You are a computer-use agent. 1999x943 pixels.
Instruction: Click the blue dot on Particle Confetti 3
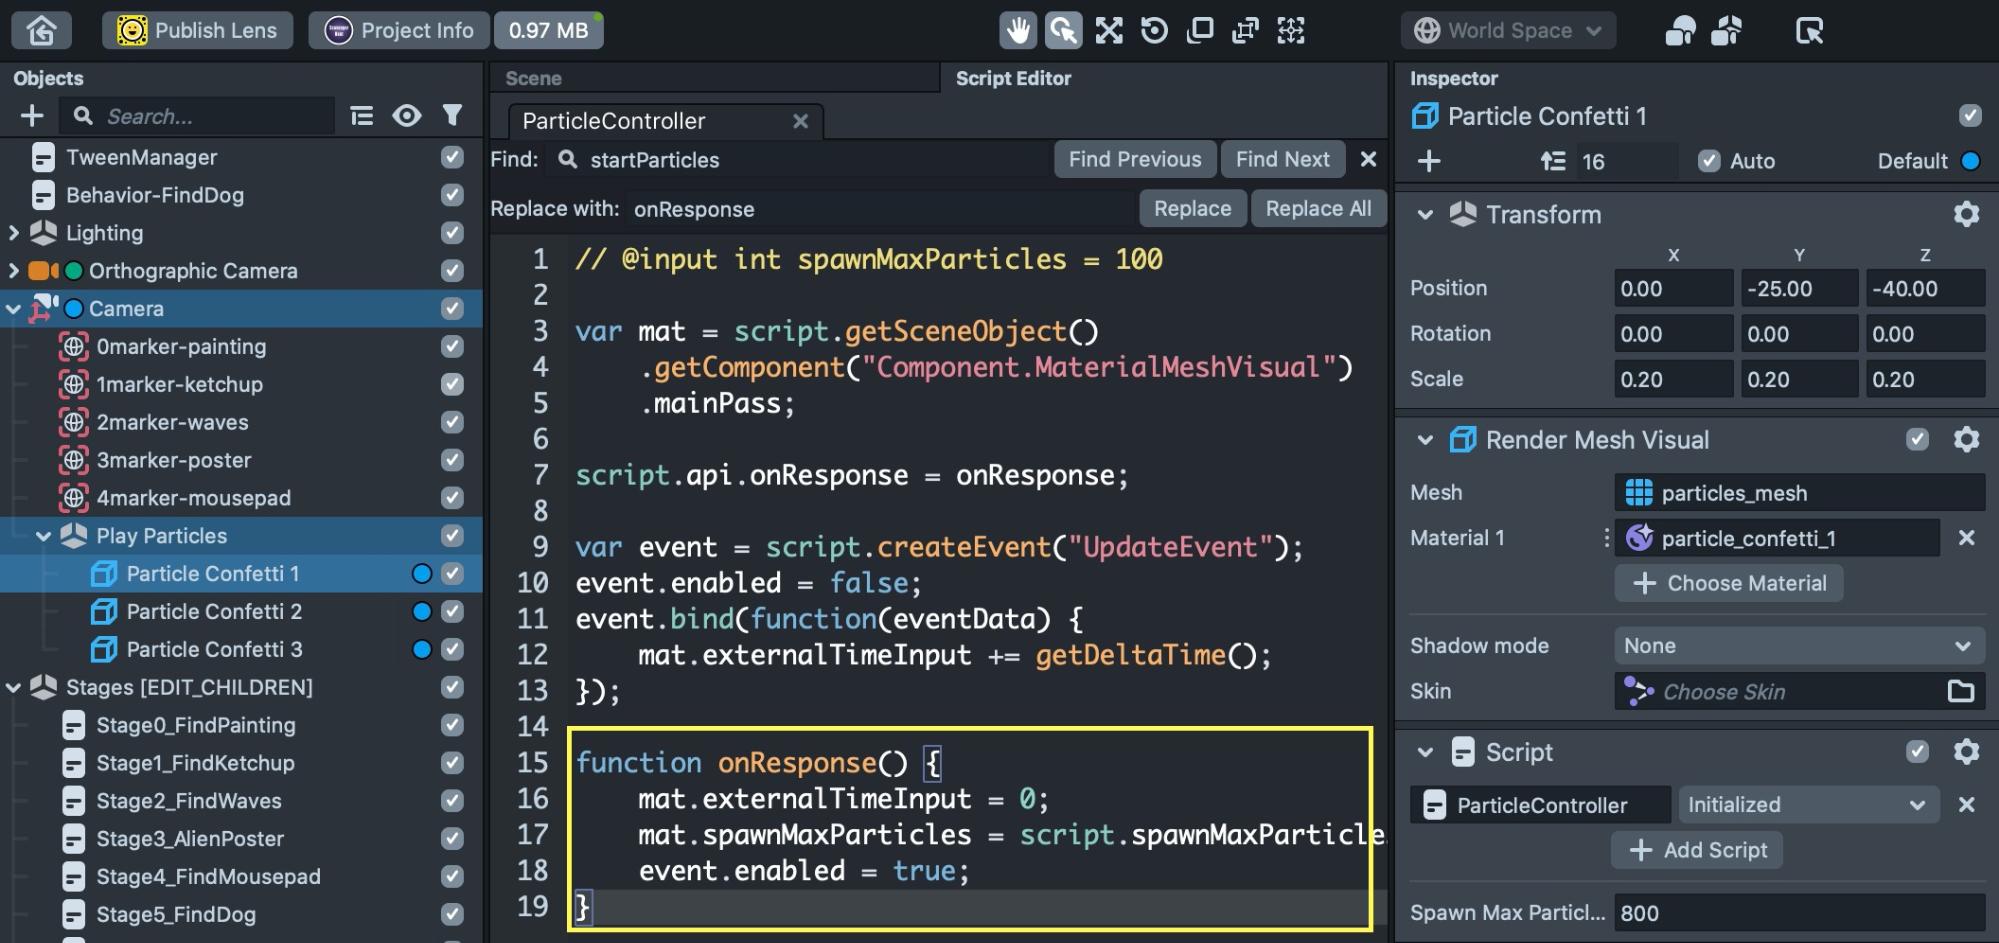tap(422, 649)
